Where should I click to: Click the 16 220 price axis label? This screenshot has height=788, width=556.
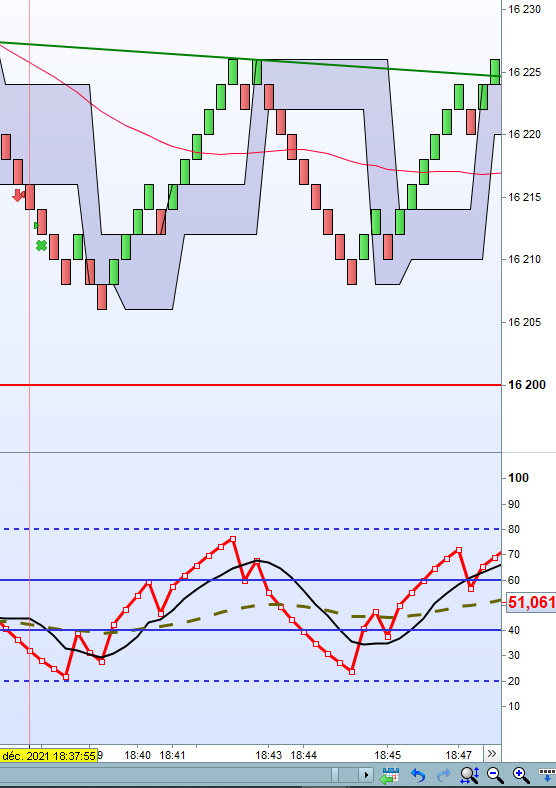(524, 134)
